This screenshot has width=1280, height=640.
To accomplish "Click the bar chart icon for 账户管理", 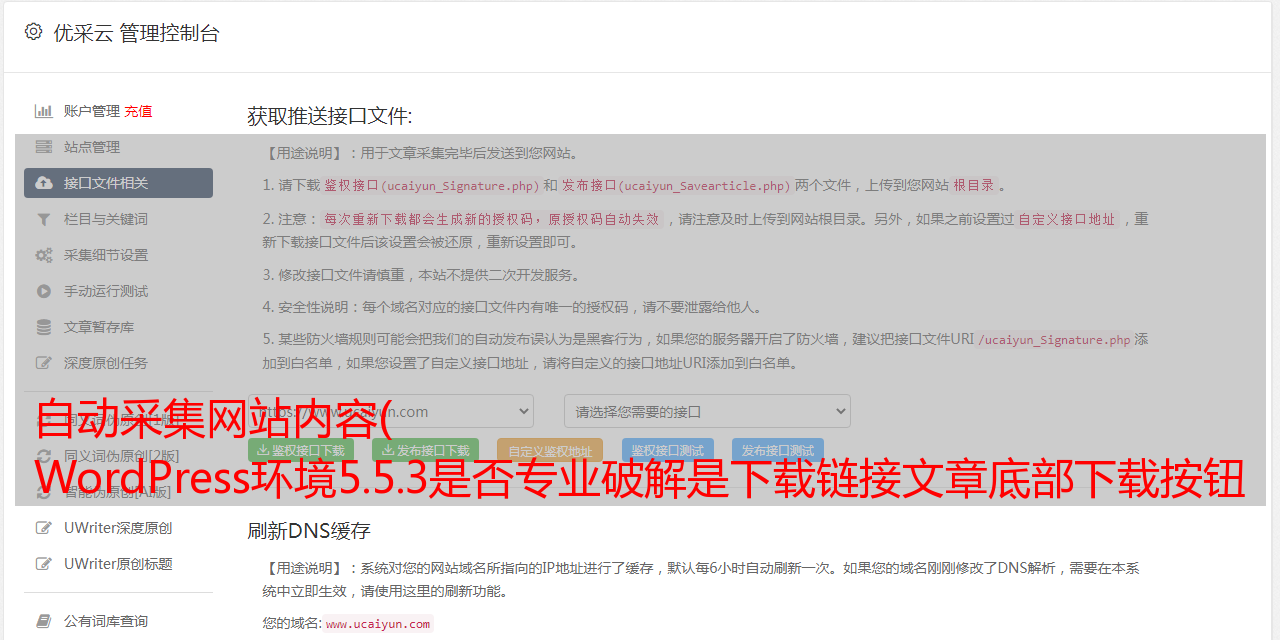I will point(44,111).
